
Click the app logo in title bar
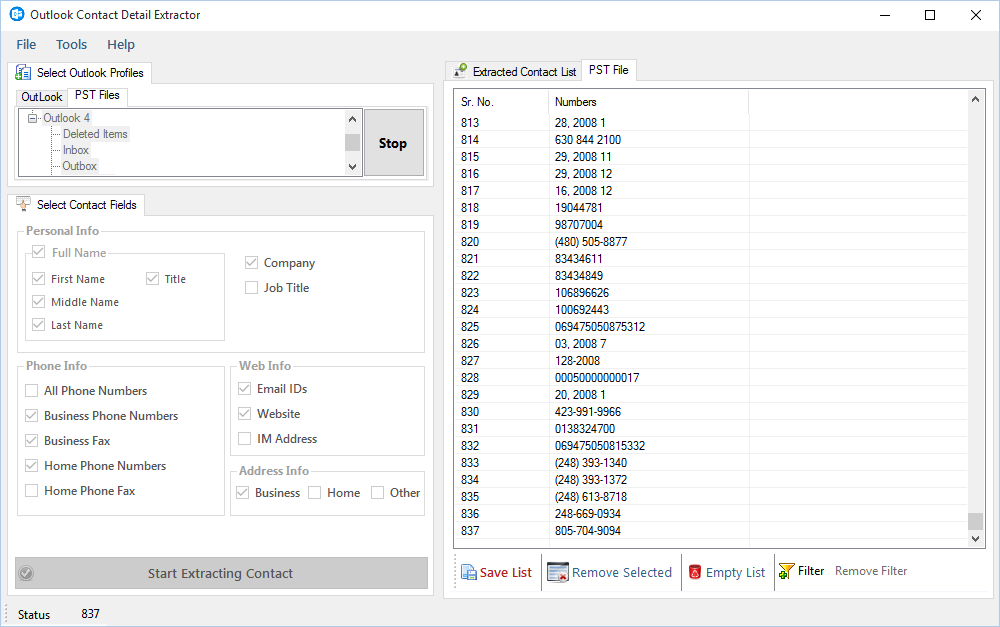[x=17, y=14]
